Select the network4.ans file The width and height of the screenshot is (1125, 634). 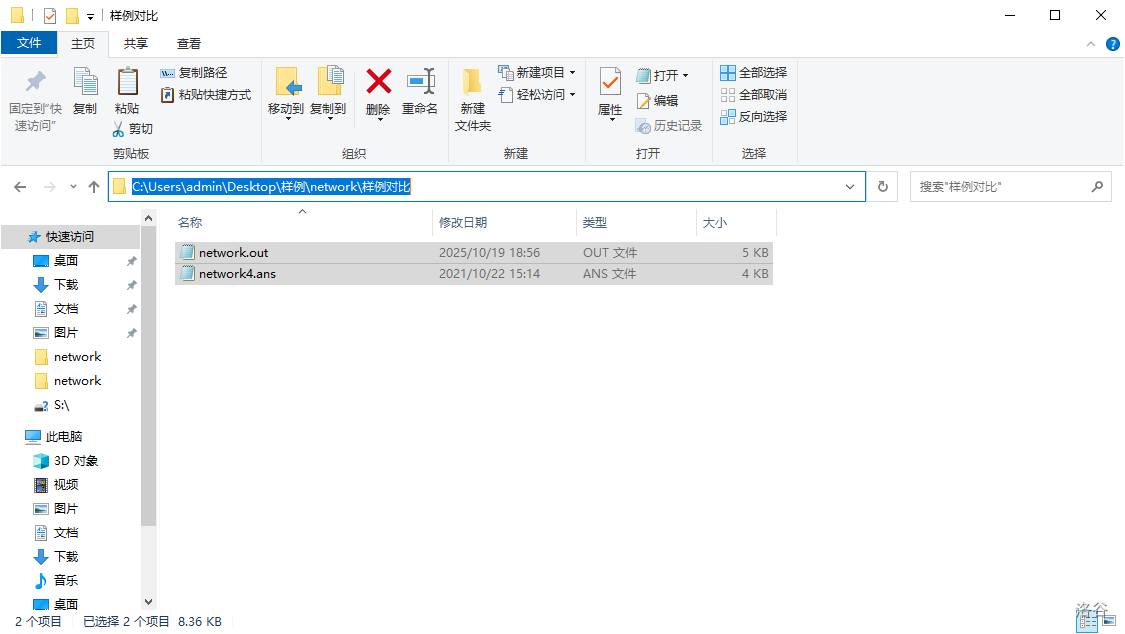(237, 274)
